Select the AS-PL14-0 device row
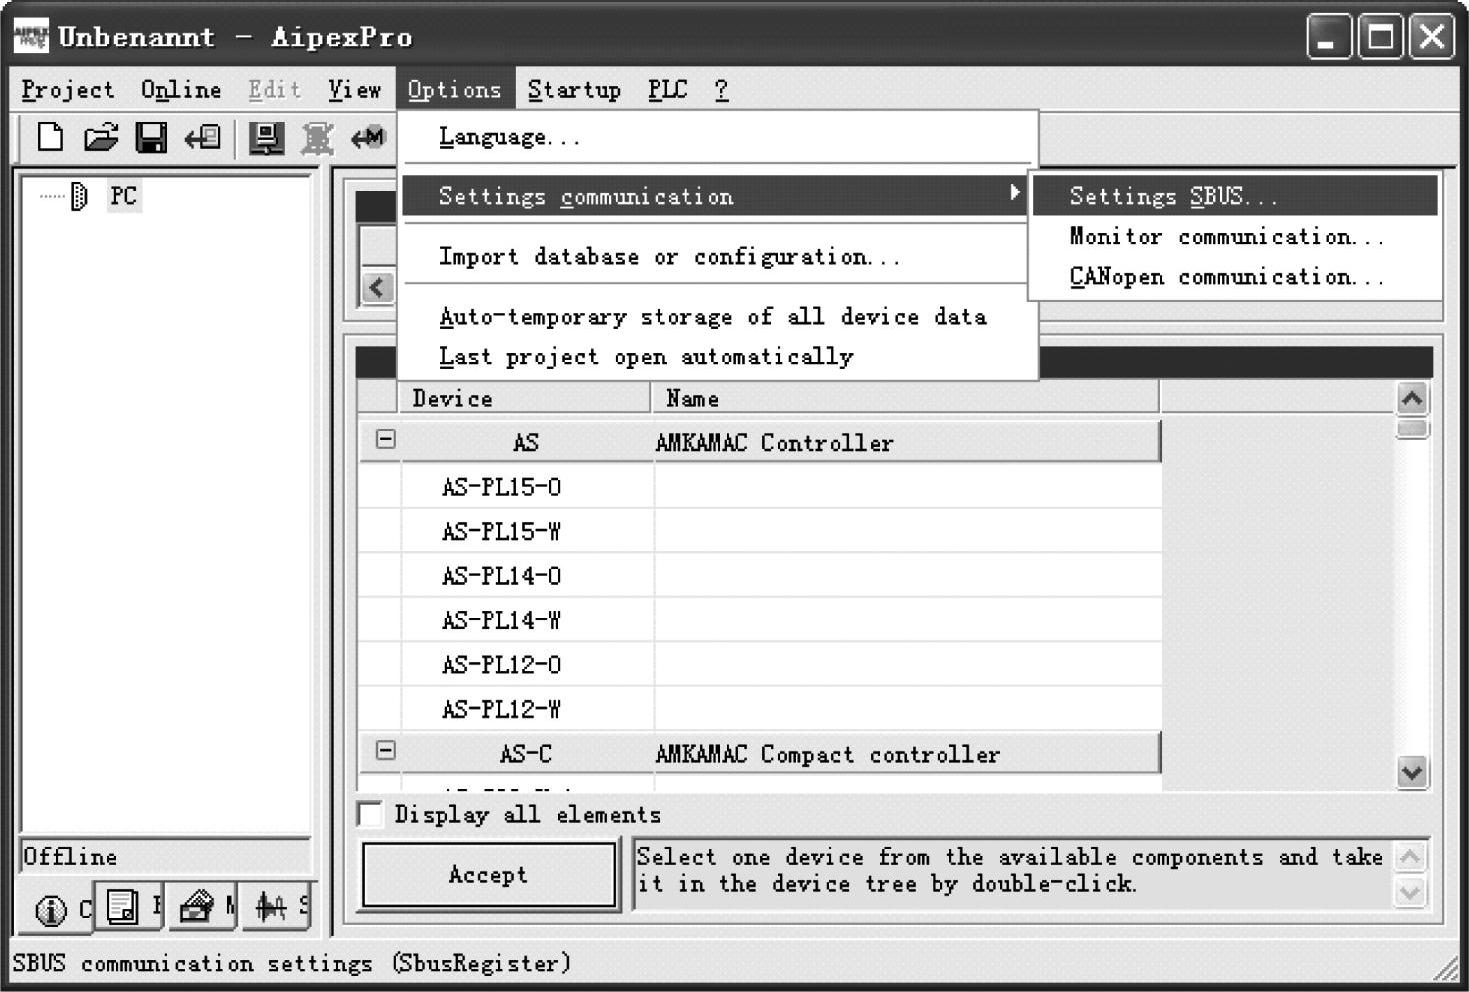This screenshot has height=992, width=1469. pos(760,576)
